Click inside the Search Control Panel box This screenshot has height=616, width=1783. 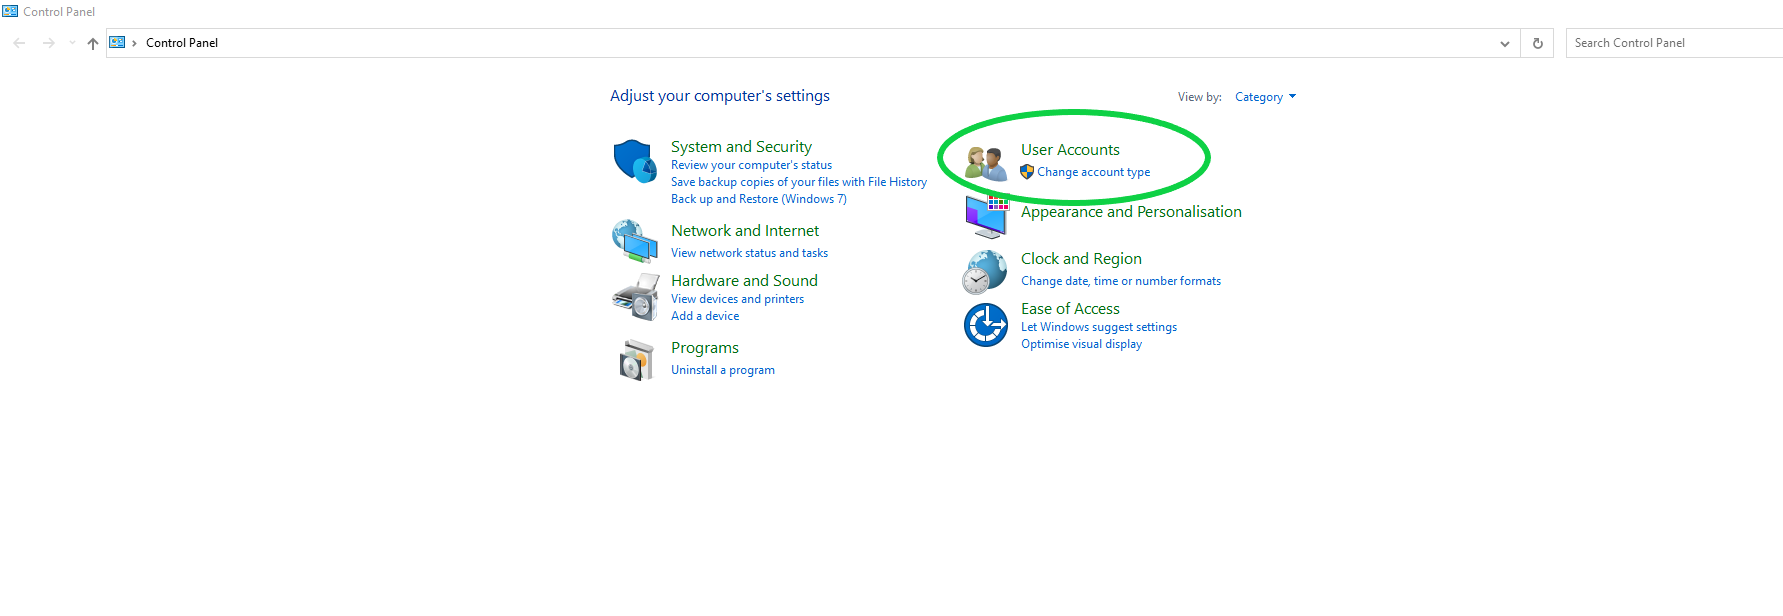(x=1675, y=43)
